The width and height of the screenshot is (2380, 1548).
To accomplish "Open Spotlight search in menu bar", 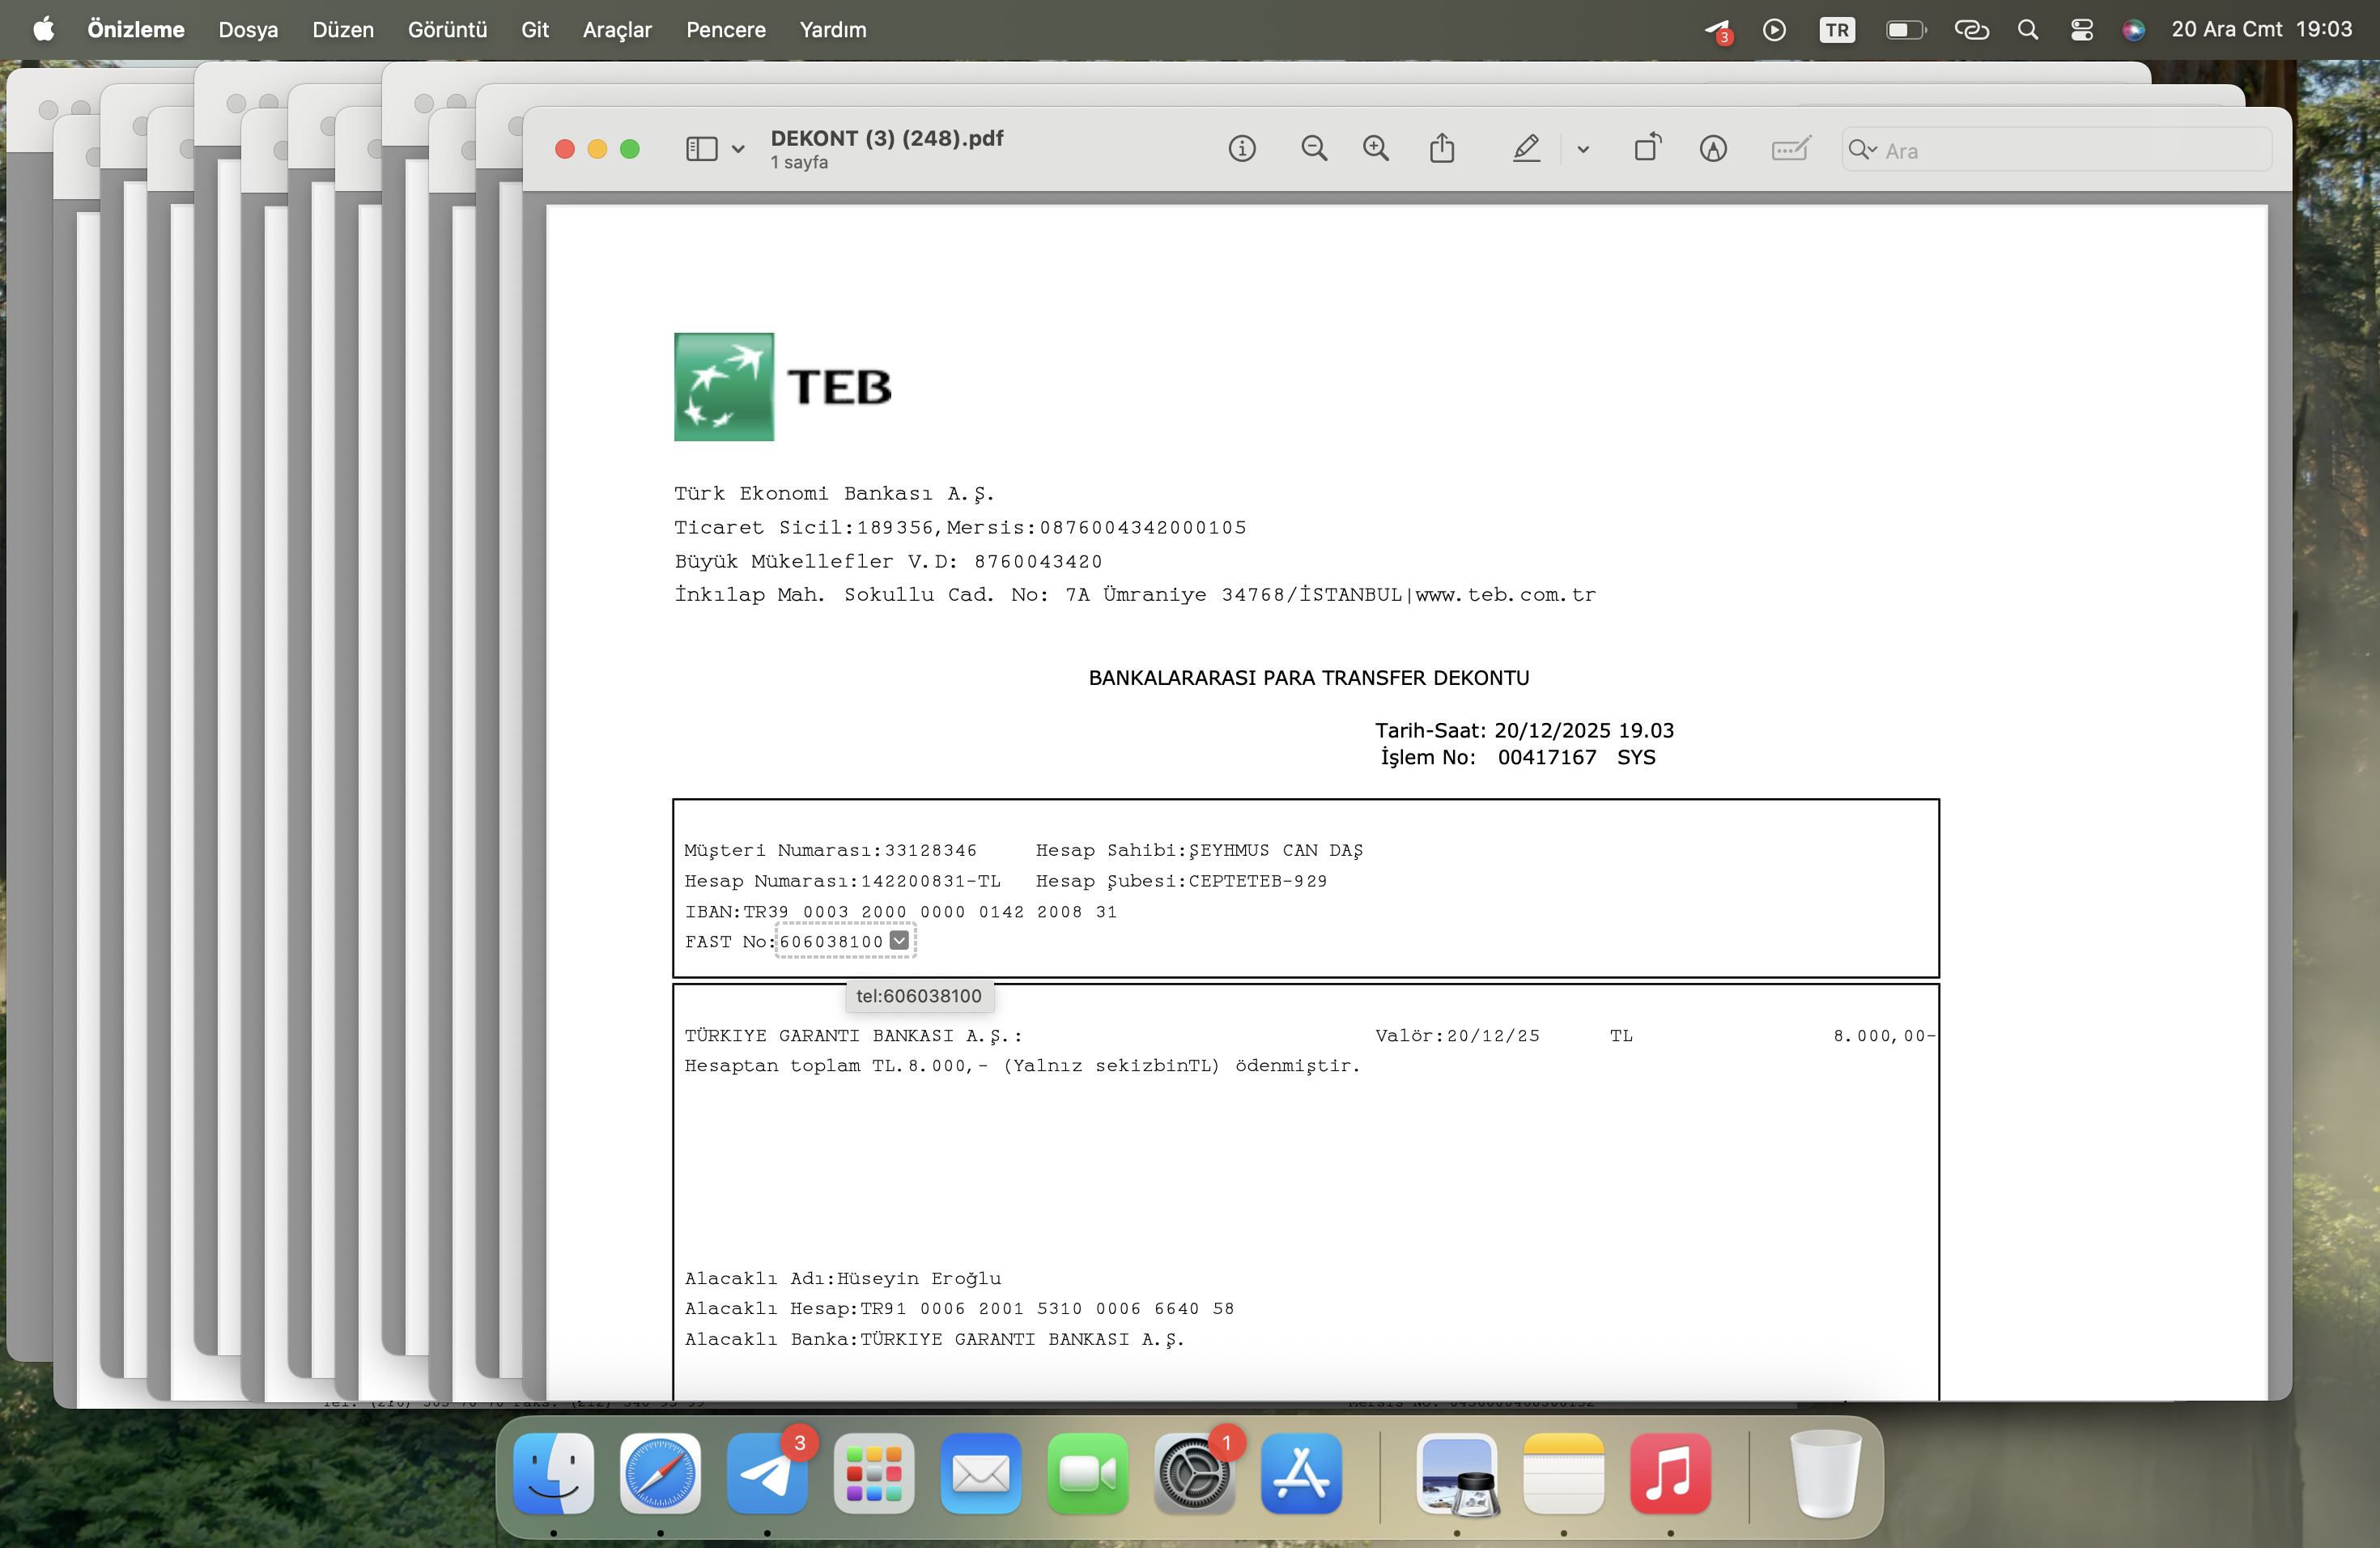I will pyautogui.click(x=2028, y=30).
